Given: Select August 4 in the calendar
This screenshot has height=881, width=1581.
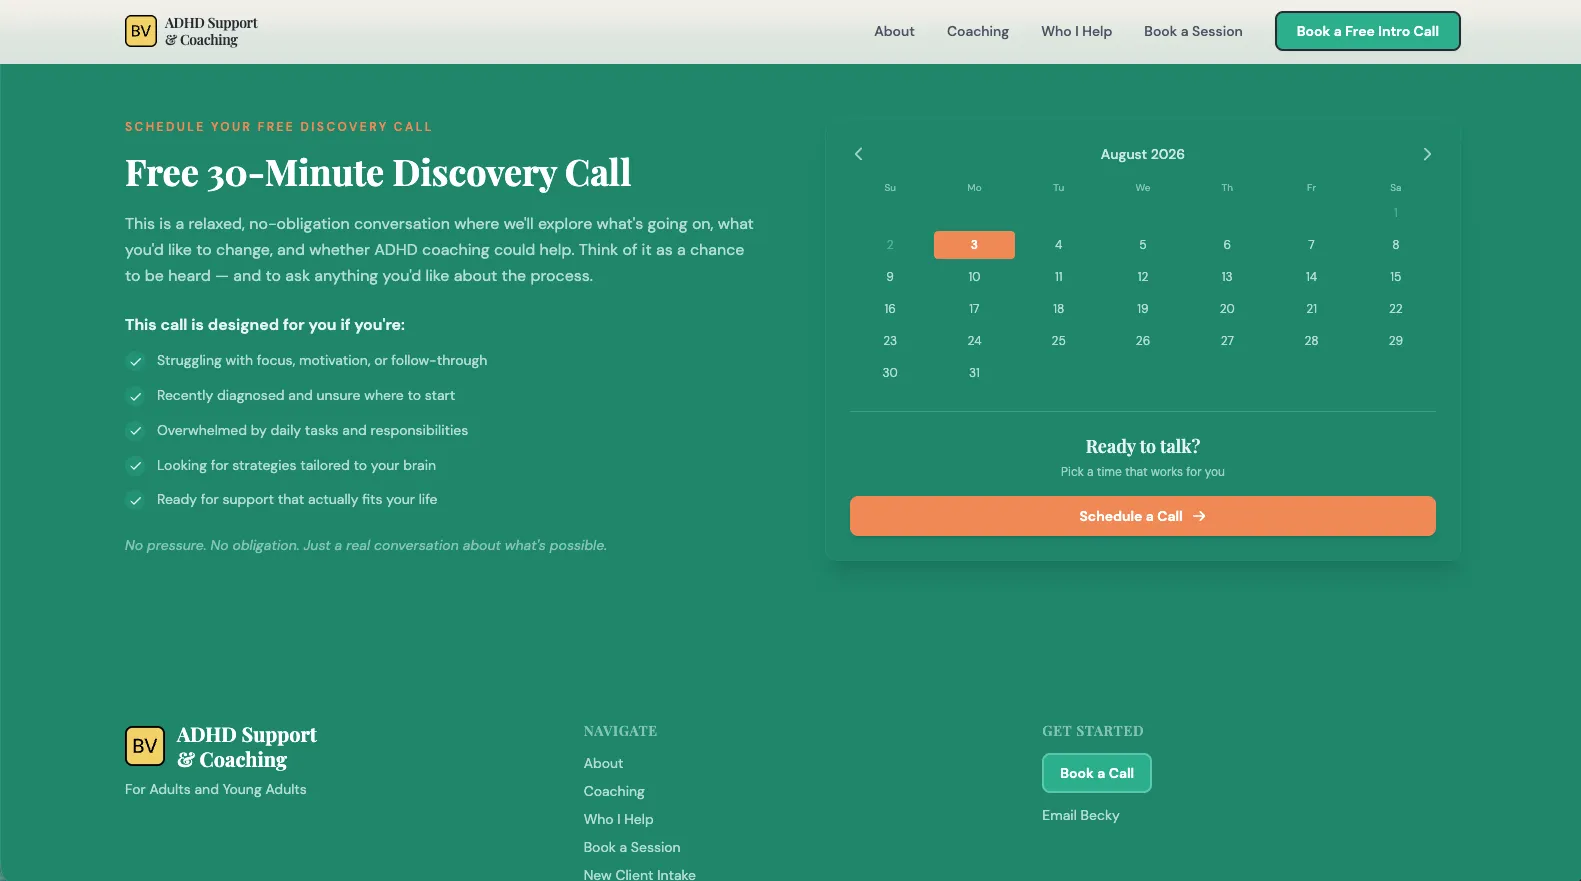Looking at the screenshot, I should pyautogui.click(x=1058, y=245).
